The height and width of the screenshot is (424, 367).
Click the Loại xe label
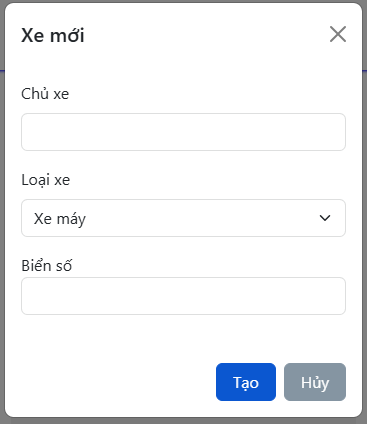click(46, 180)
